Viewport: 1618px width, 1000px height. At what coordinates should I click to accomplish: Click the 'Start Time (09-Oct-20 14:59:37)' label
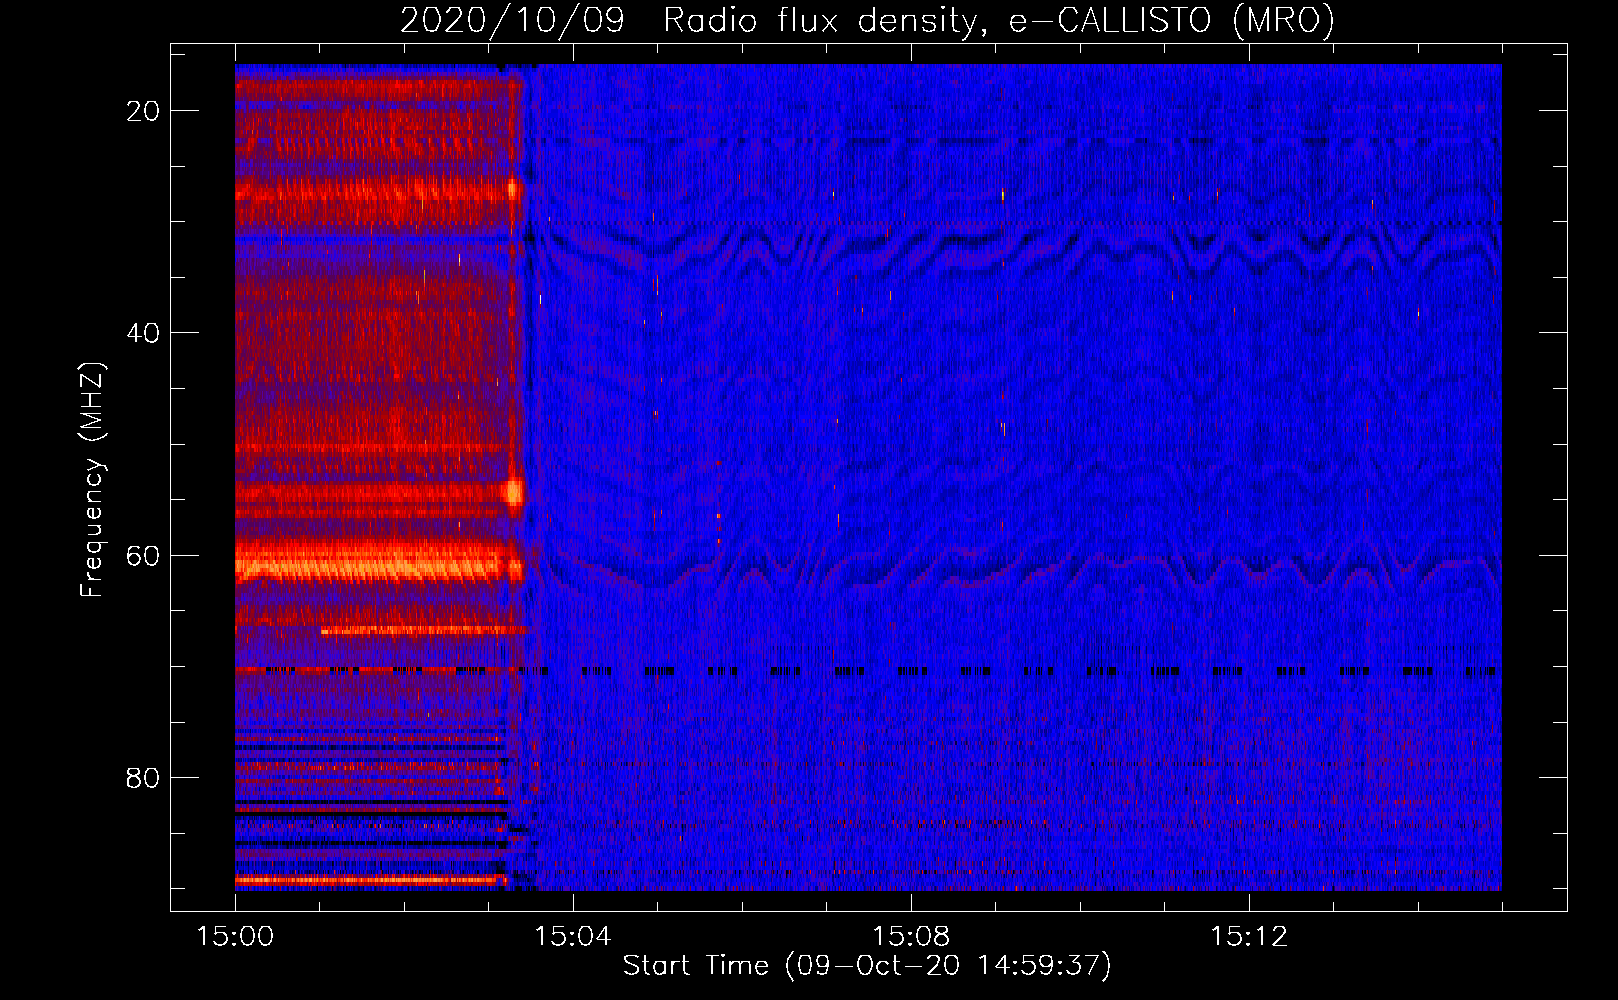point(867,966)
